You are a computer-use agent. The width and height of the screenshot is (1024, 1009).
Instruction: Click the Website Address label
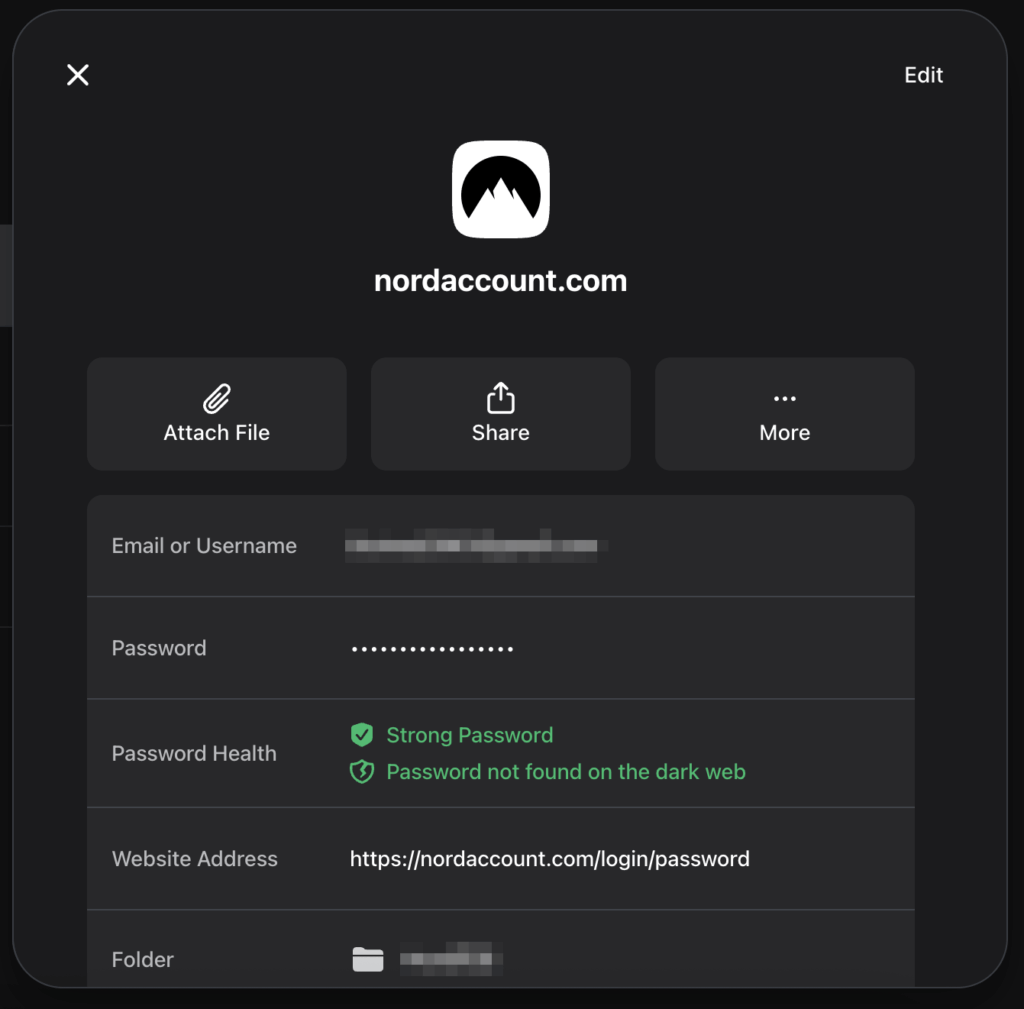(x=195, y=859)
